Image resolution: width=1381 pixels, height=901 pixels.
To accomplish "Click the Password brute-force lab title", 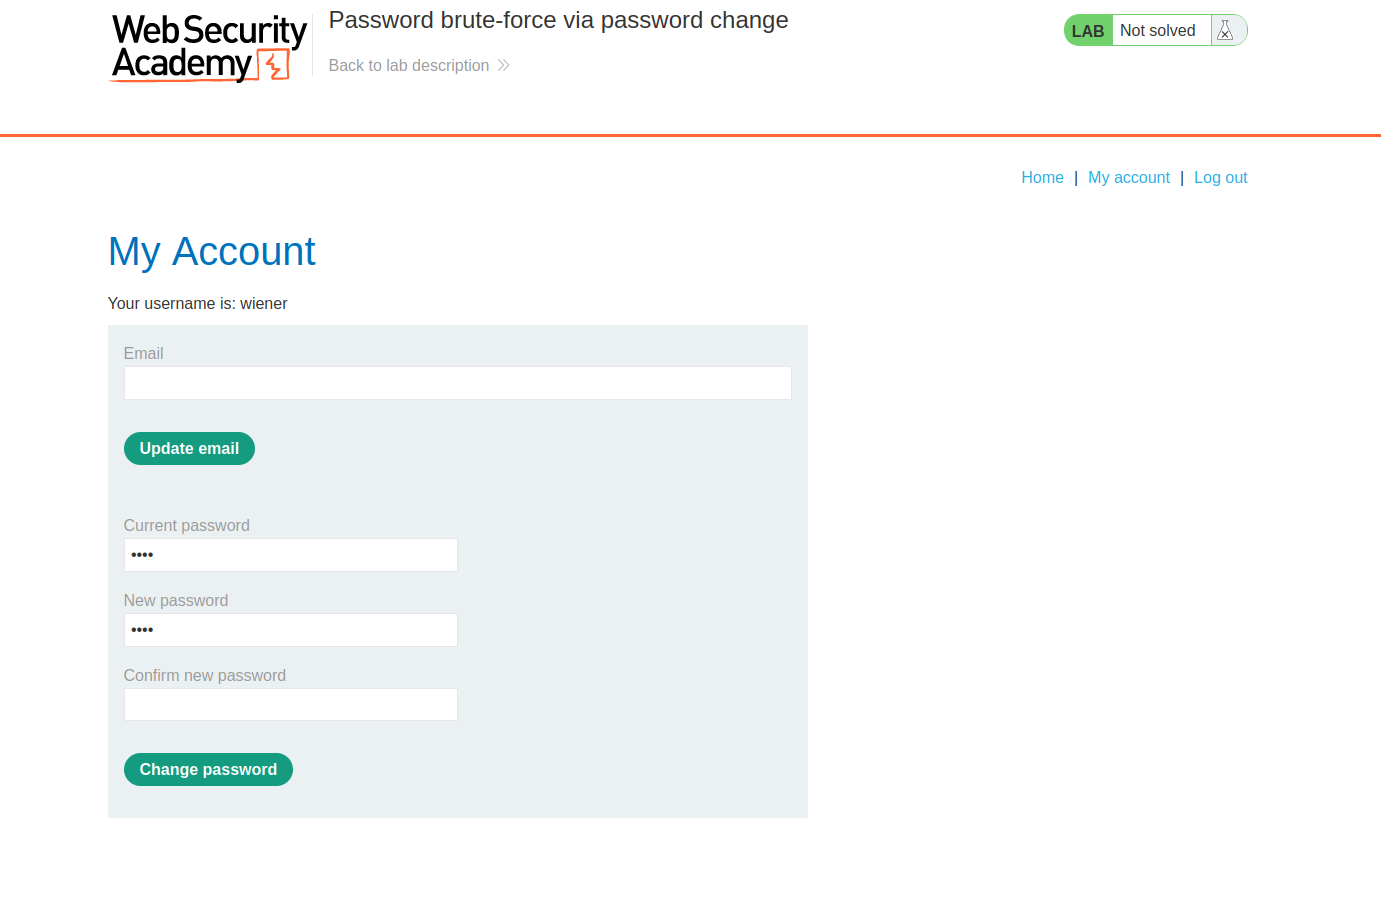I will pos(557,20).
